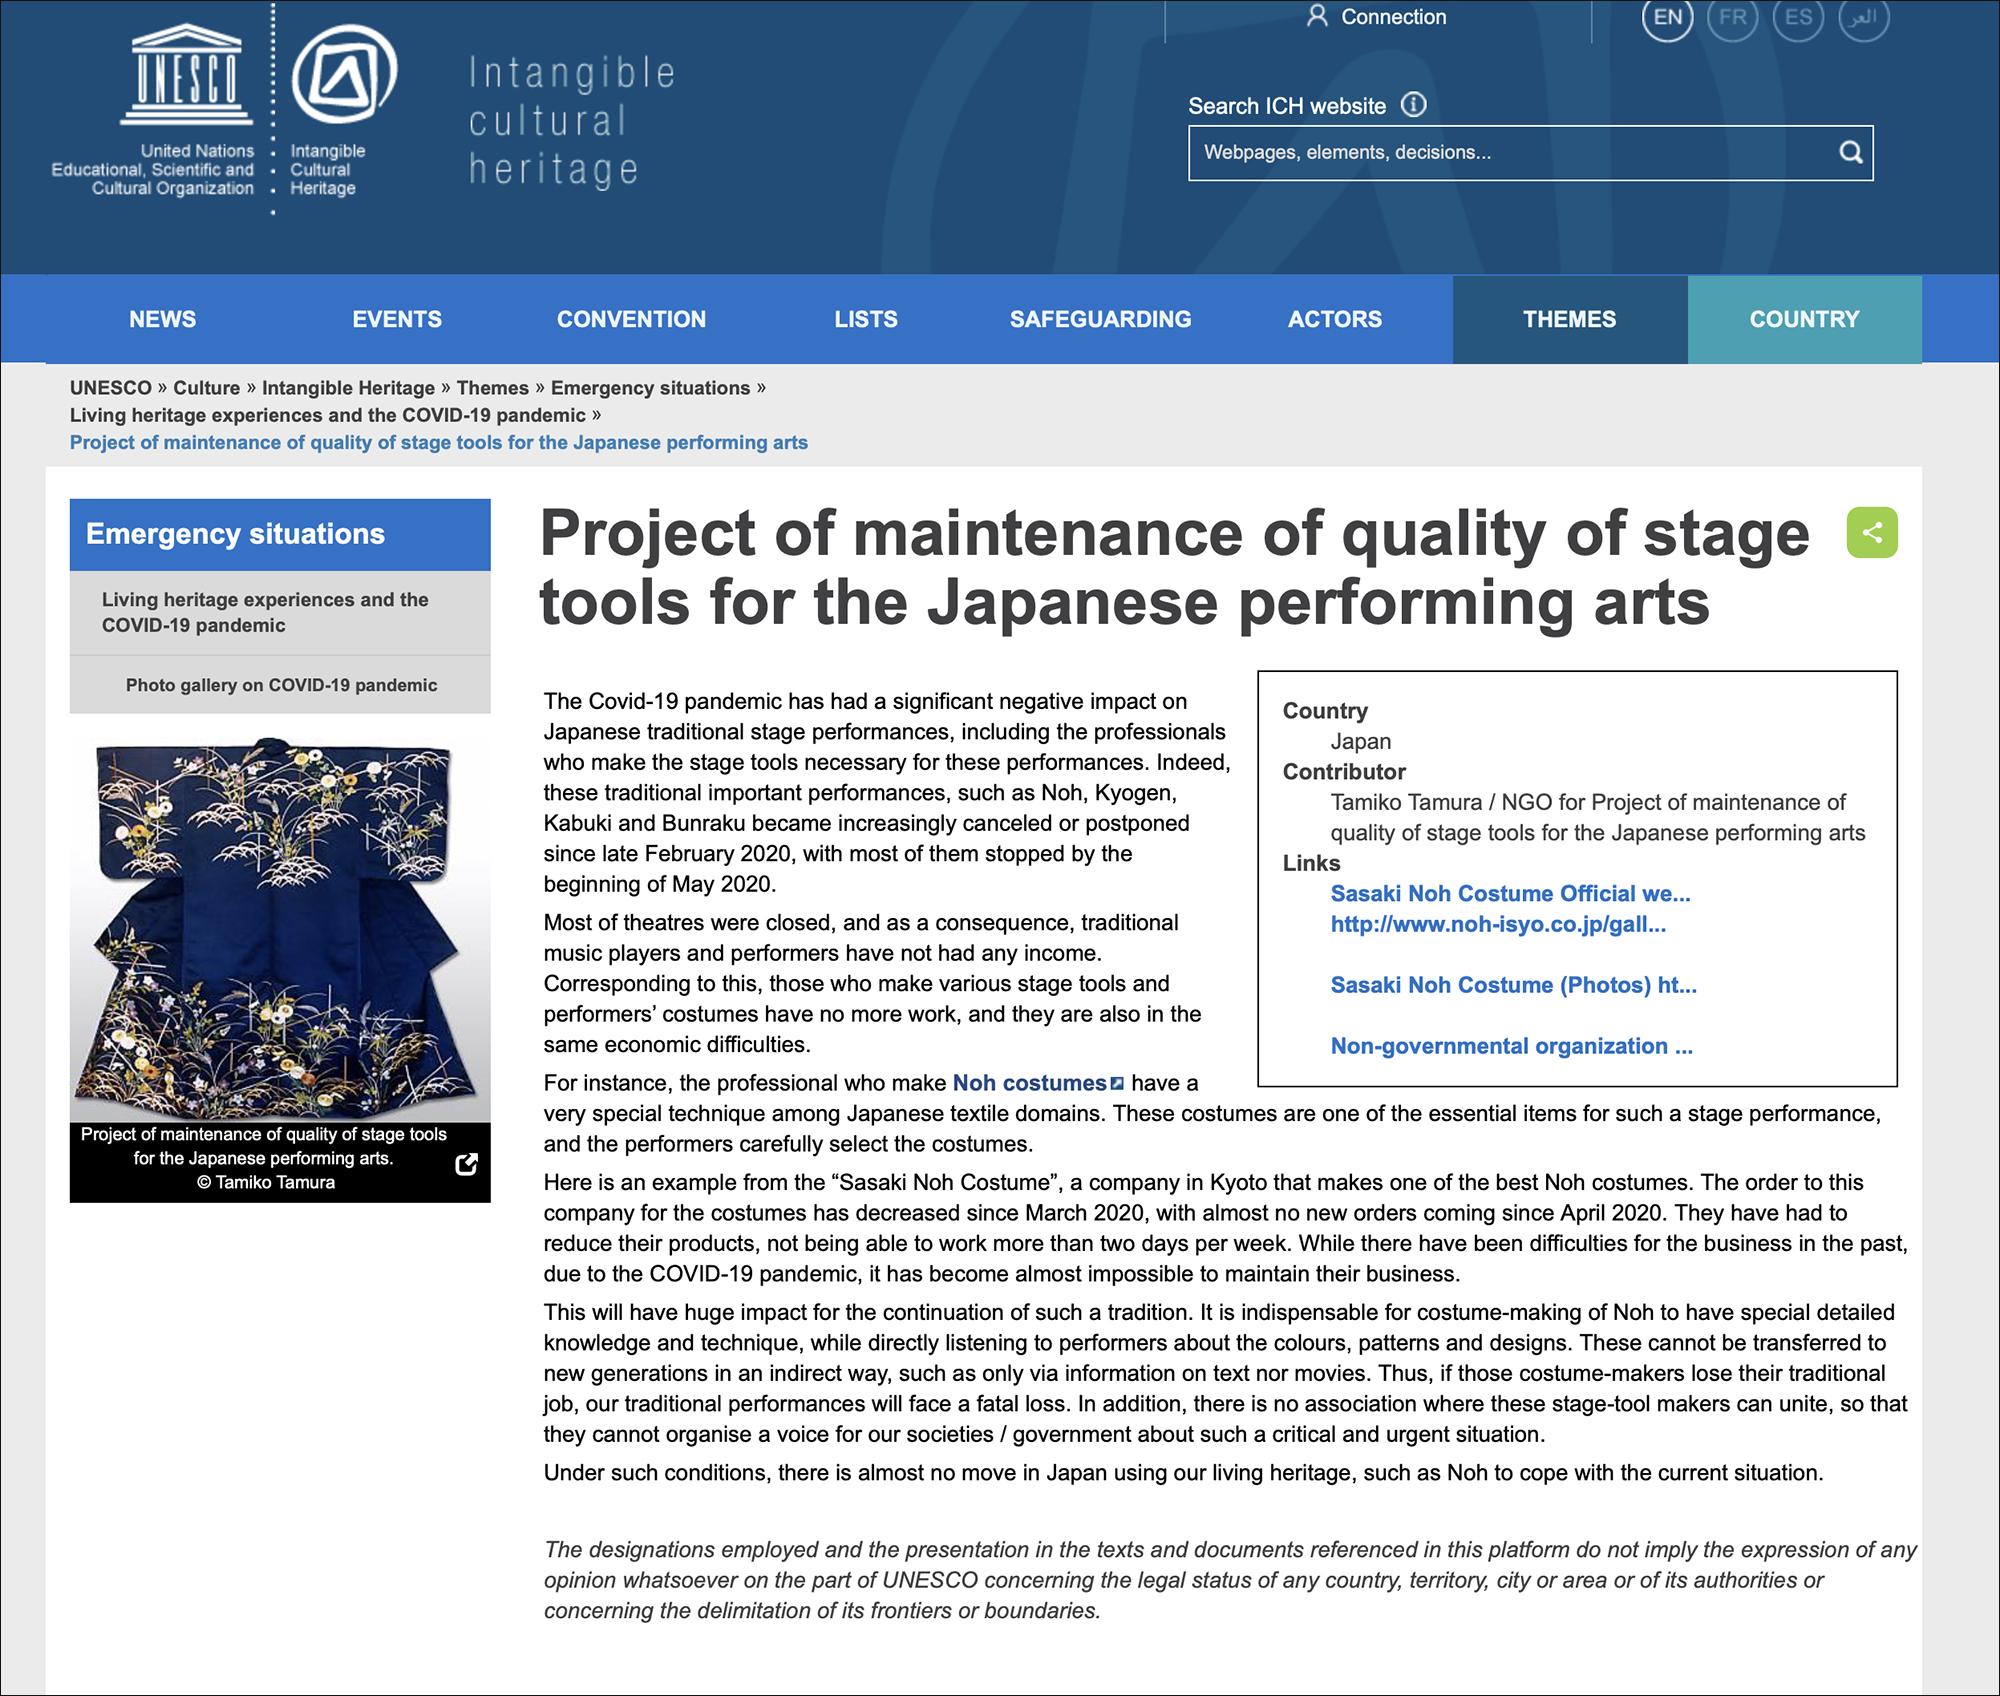Open the kimono image external-link icon
The width and height of the screenshot is (2000, 1696).
(x=466, y=1164)
